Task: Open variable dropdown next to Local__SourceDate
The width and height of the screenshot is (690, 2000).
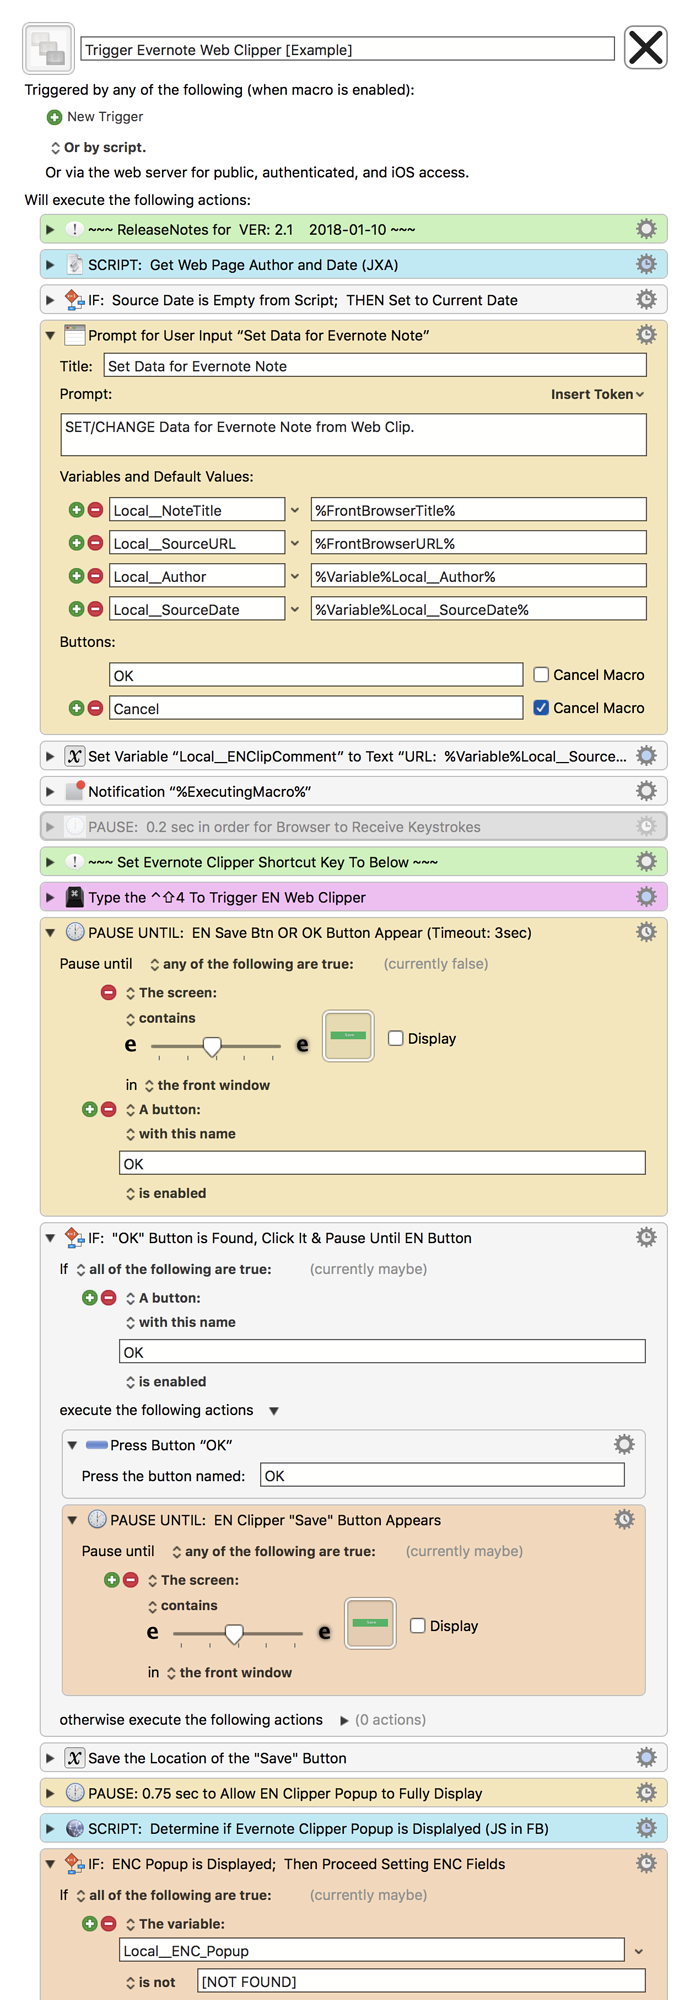Action: point(294,609)
